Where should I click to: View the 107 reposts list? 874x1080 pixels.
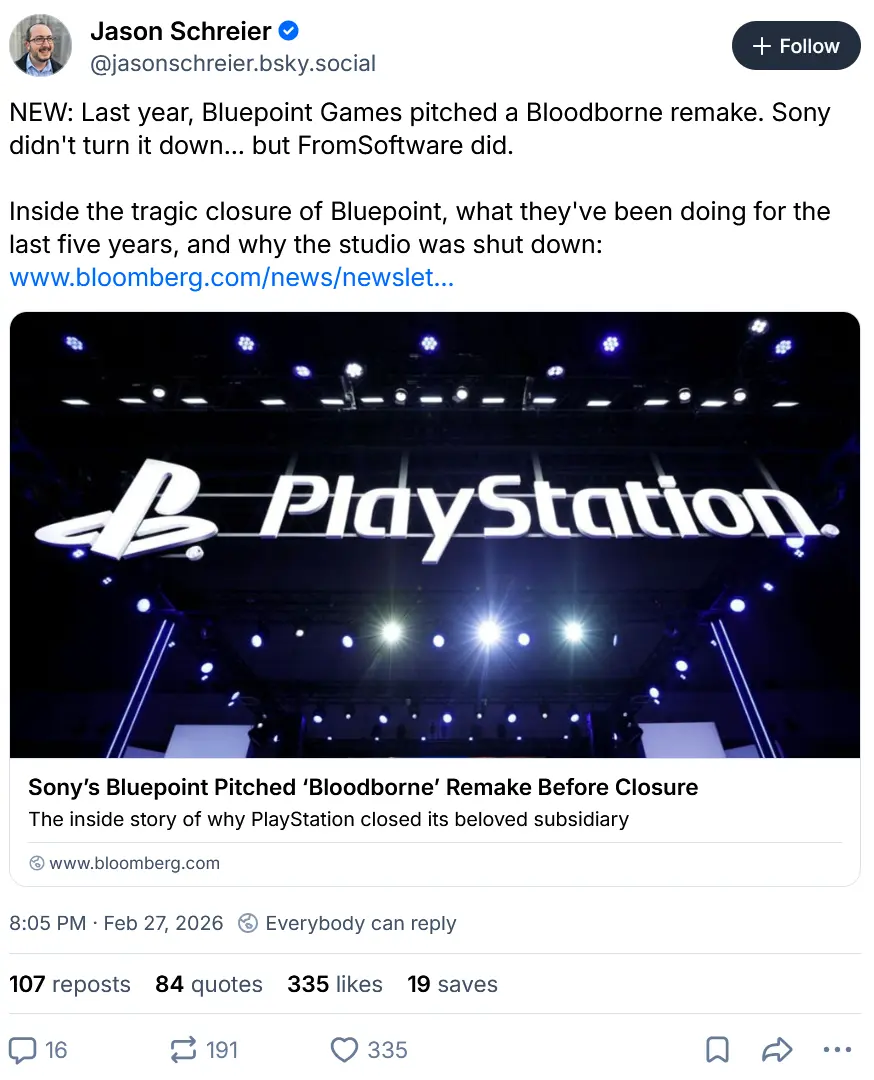click(x=70, y=984)
